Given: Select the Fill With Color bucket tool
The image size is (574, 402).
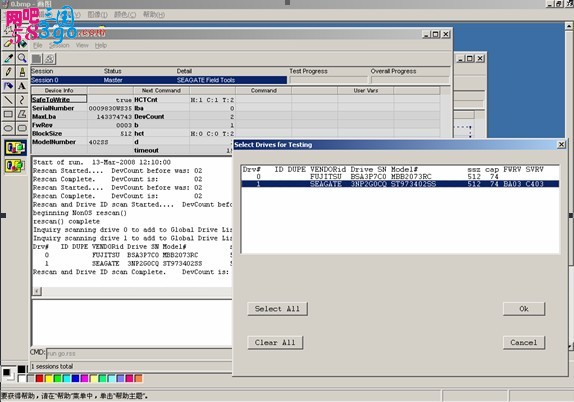Looking at the screenshot, I should pyautogui.click(x=22, y=44).
